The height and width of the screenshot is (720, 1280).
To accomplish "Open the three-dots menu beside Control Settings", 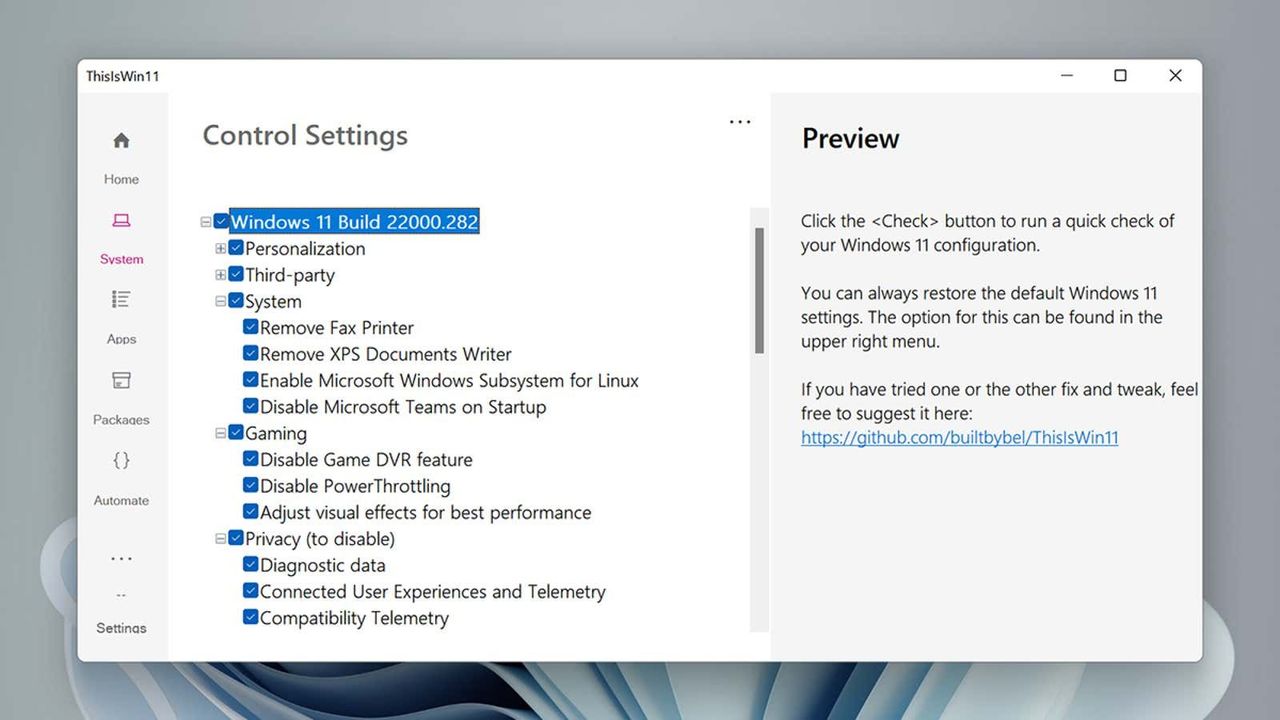I will pyautogui.click(x=740, y=122).
